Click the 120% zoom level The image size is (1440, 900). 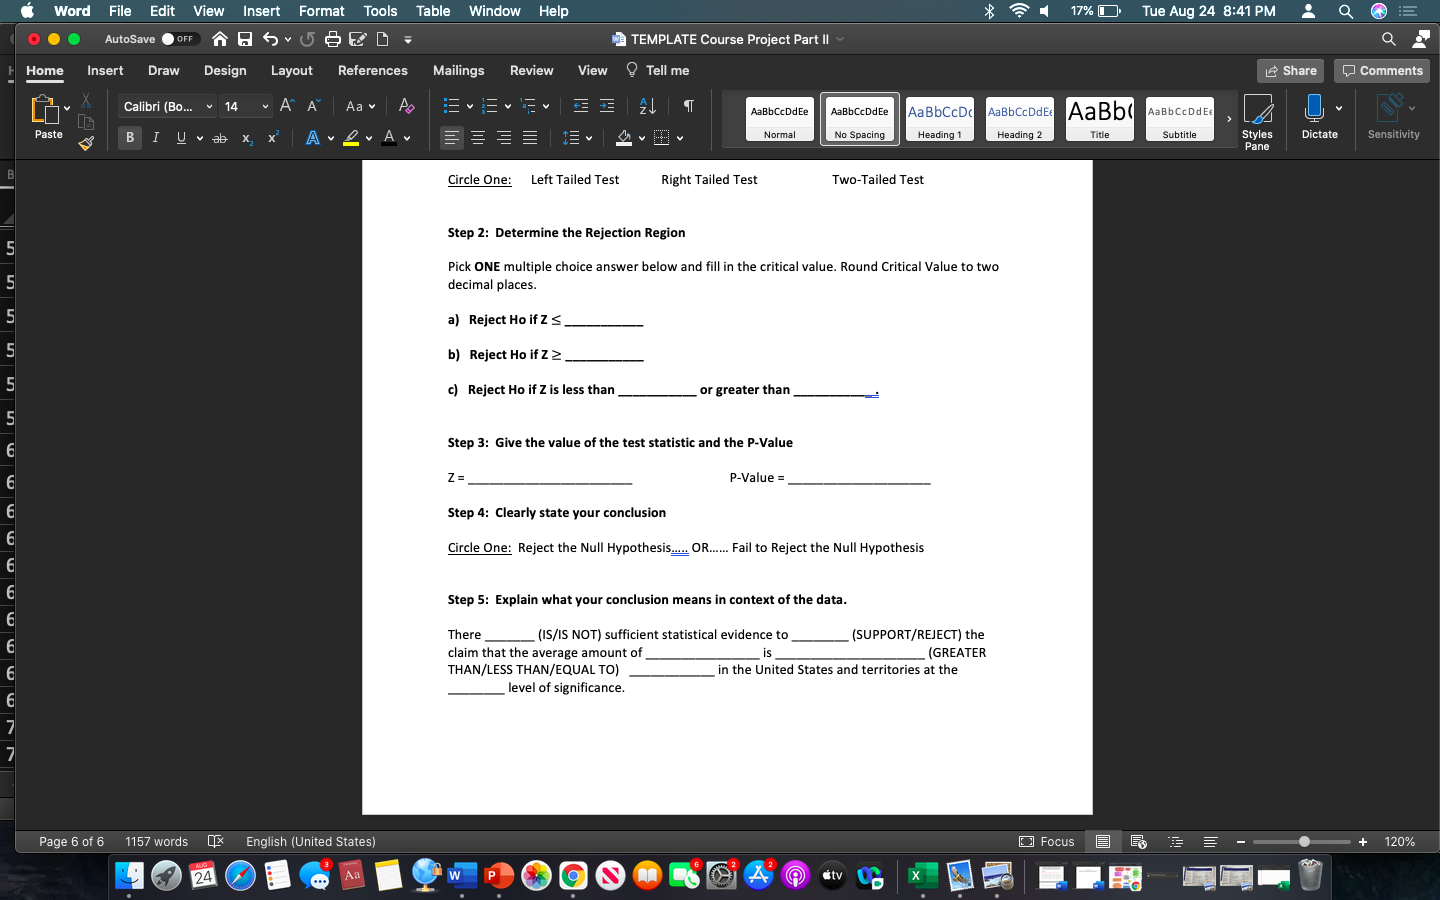click(1399, 842)
